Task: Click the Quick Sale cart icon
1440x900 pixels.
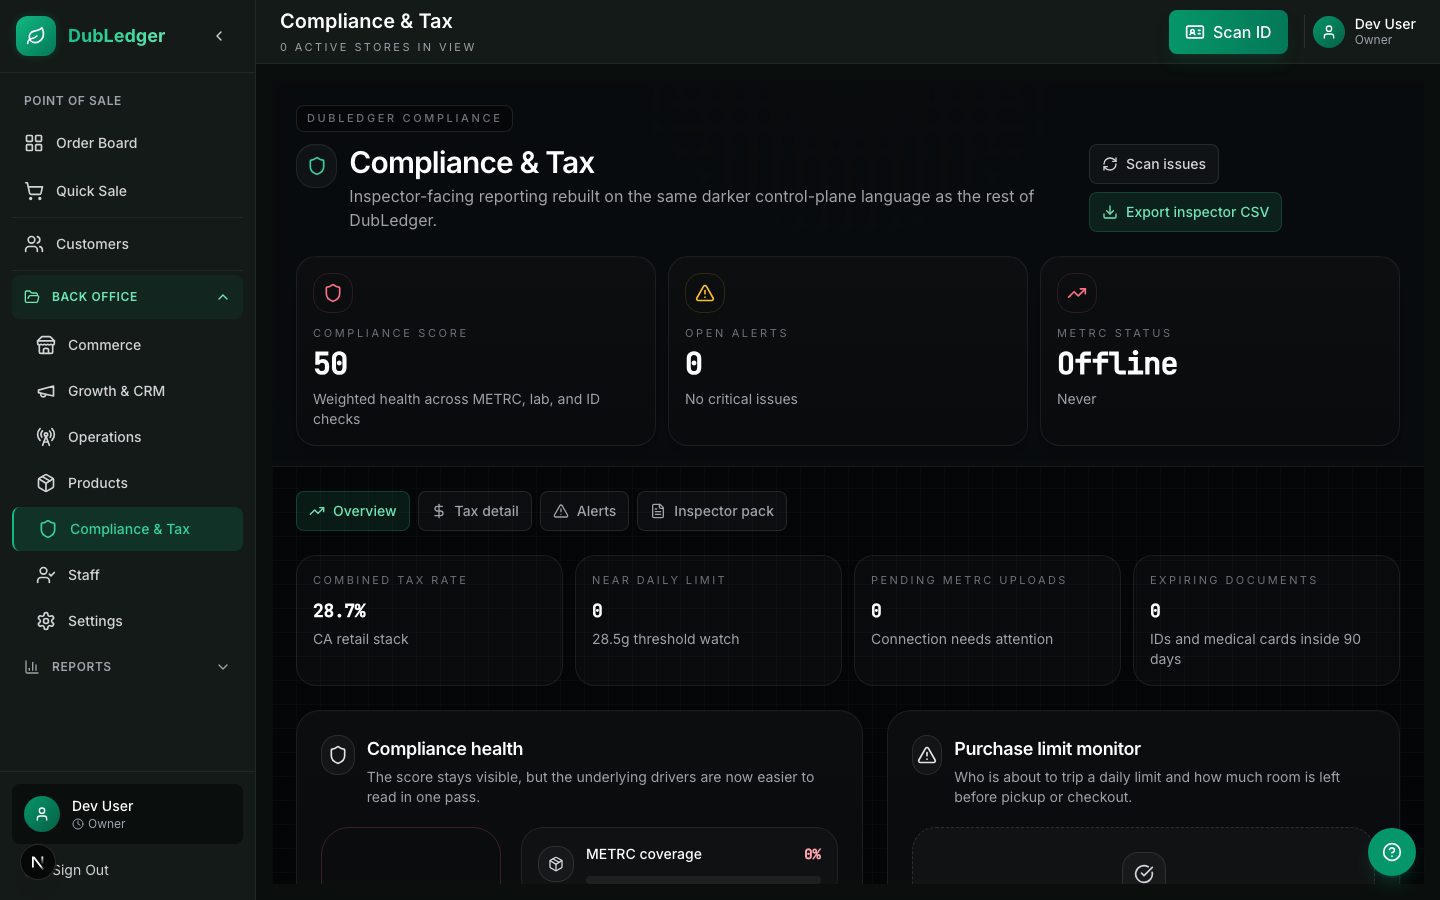Action: [34, 191]
